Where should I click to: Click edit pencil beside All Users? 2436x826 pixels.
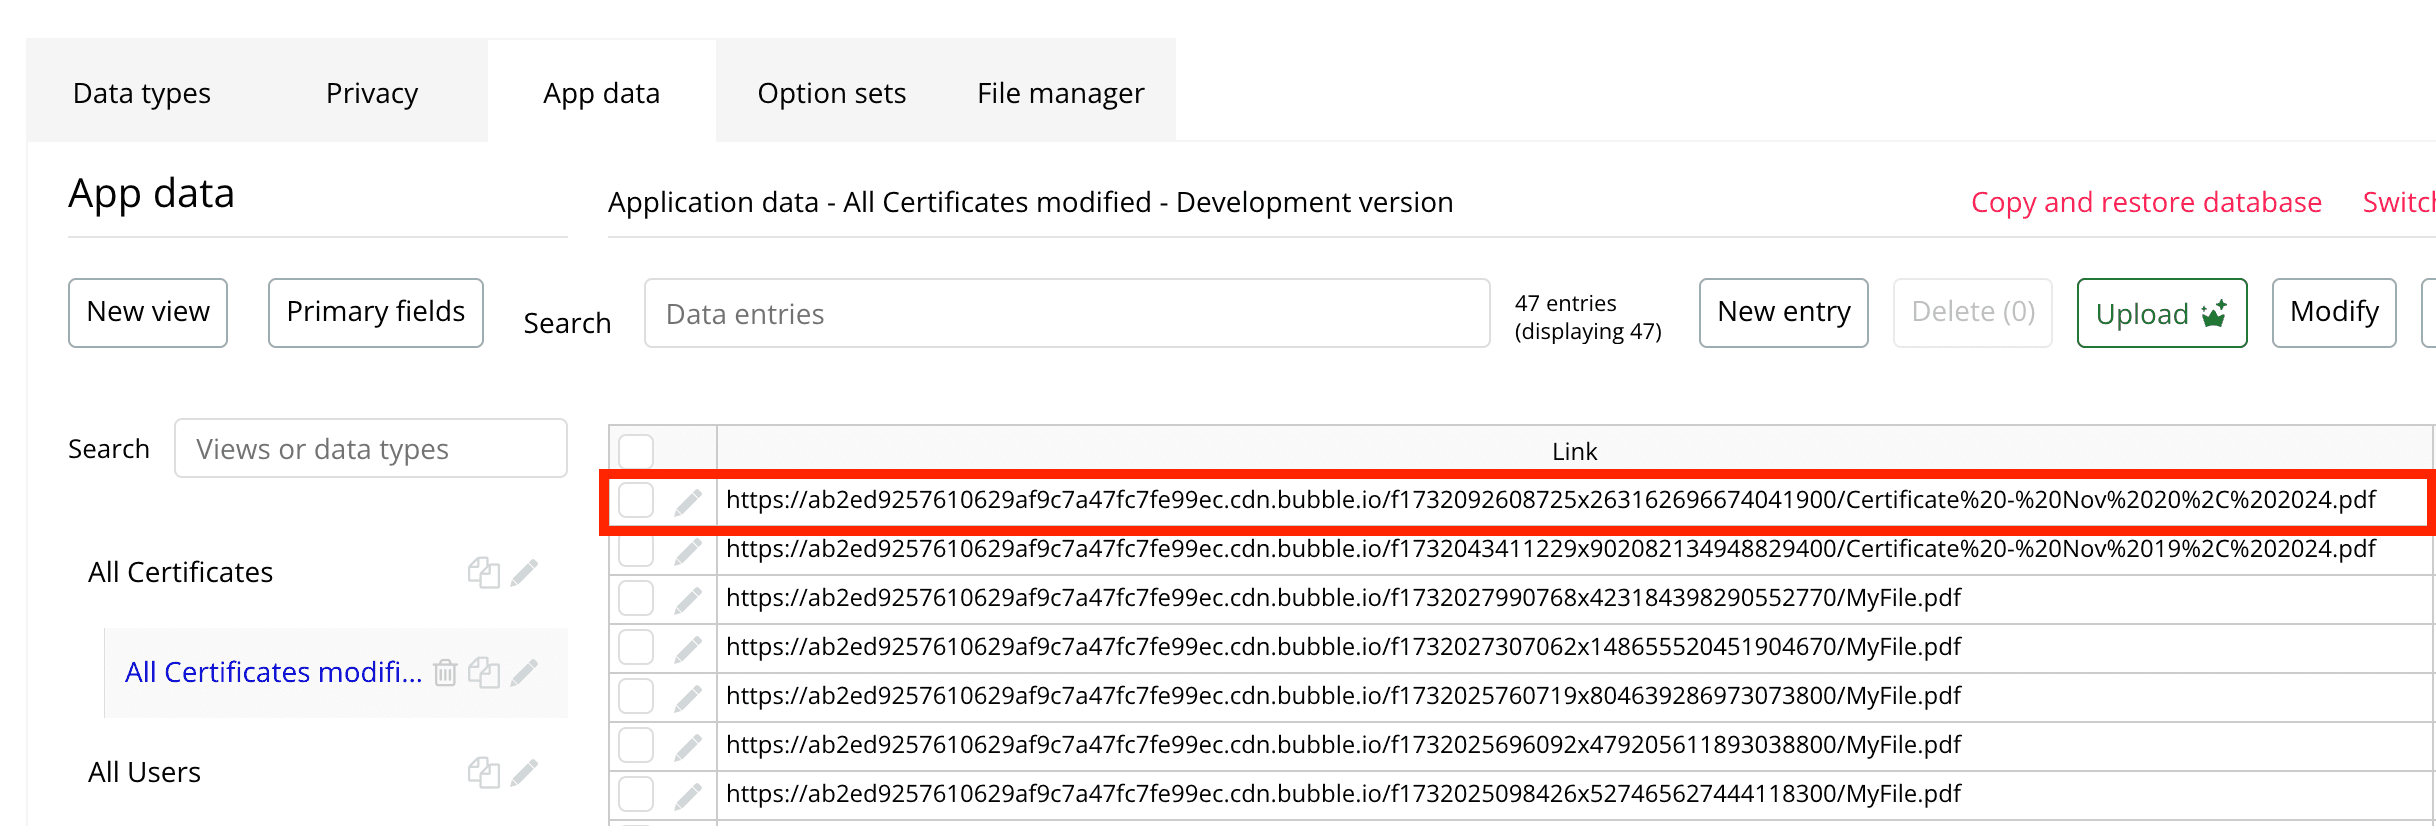524,772
